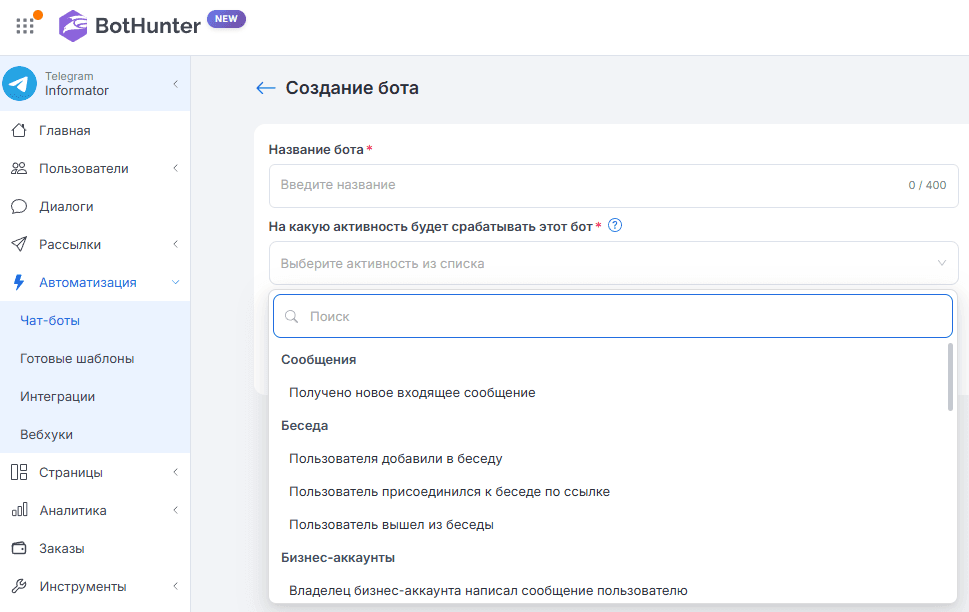The image size is (969, 612).
Task: Click the Пользователи people icon
Action: pyautogui.click(x=19, y=168)
